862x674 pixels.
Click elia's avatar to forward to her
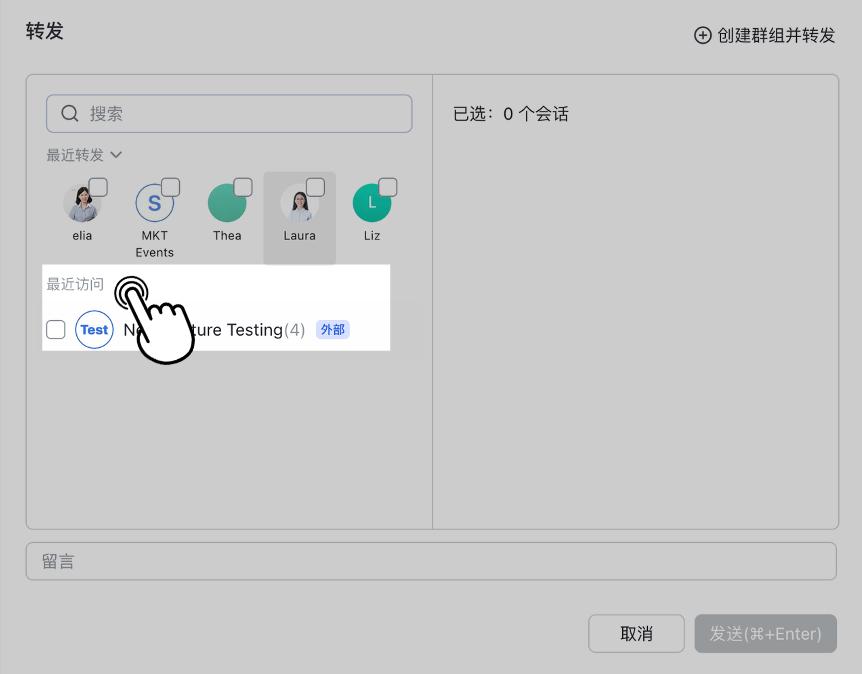click(82, 203)
